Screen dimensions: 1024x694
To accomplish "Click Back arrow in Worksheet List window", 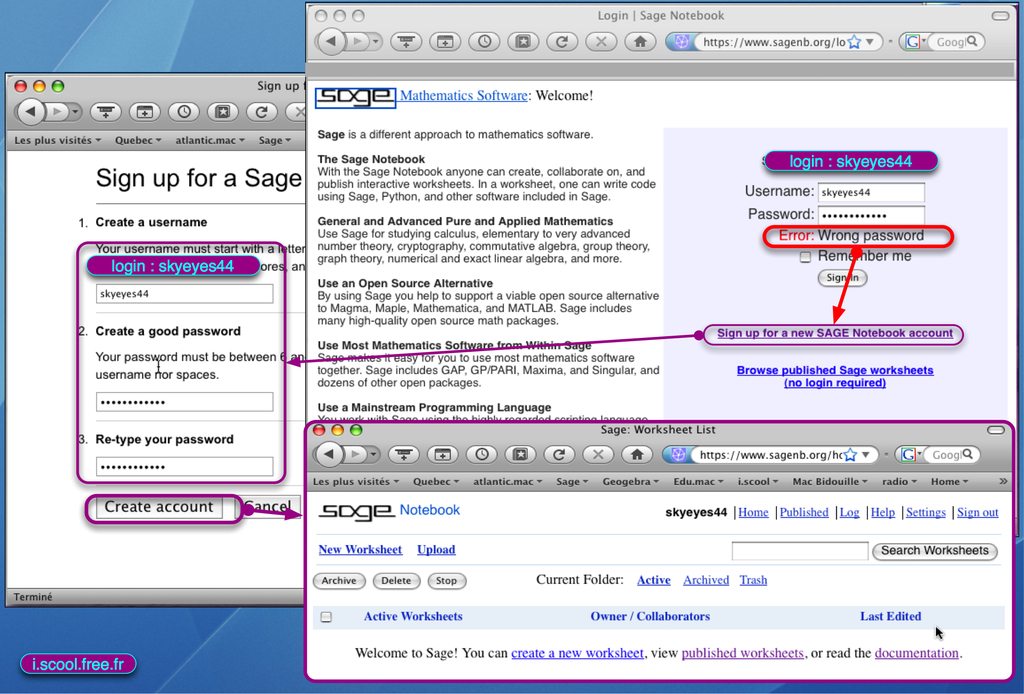I will (x=329, y=454).
